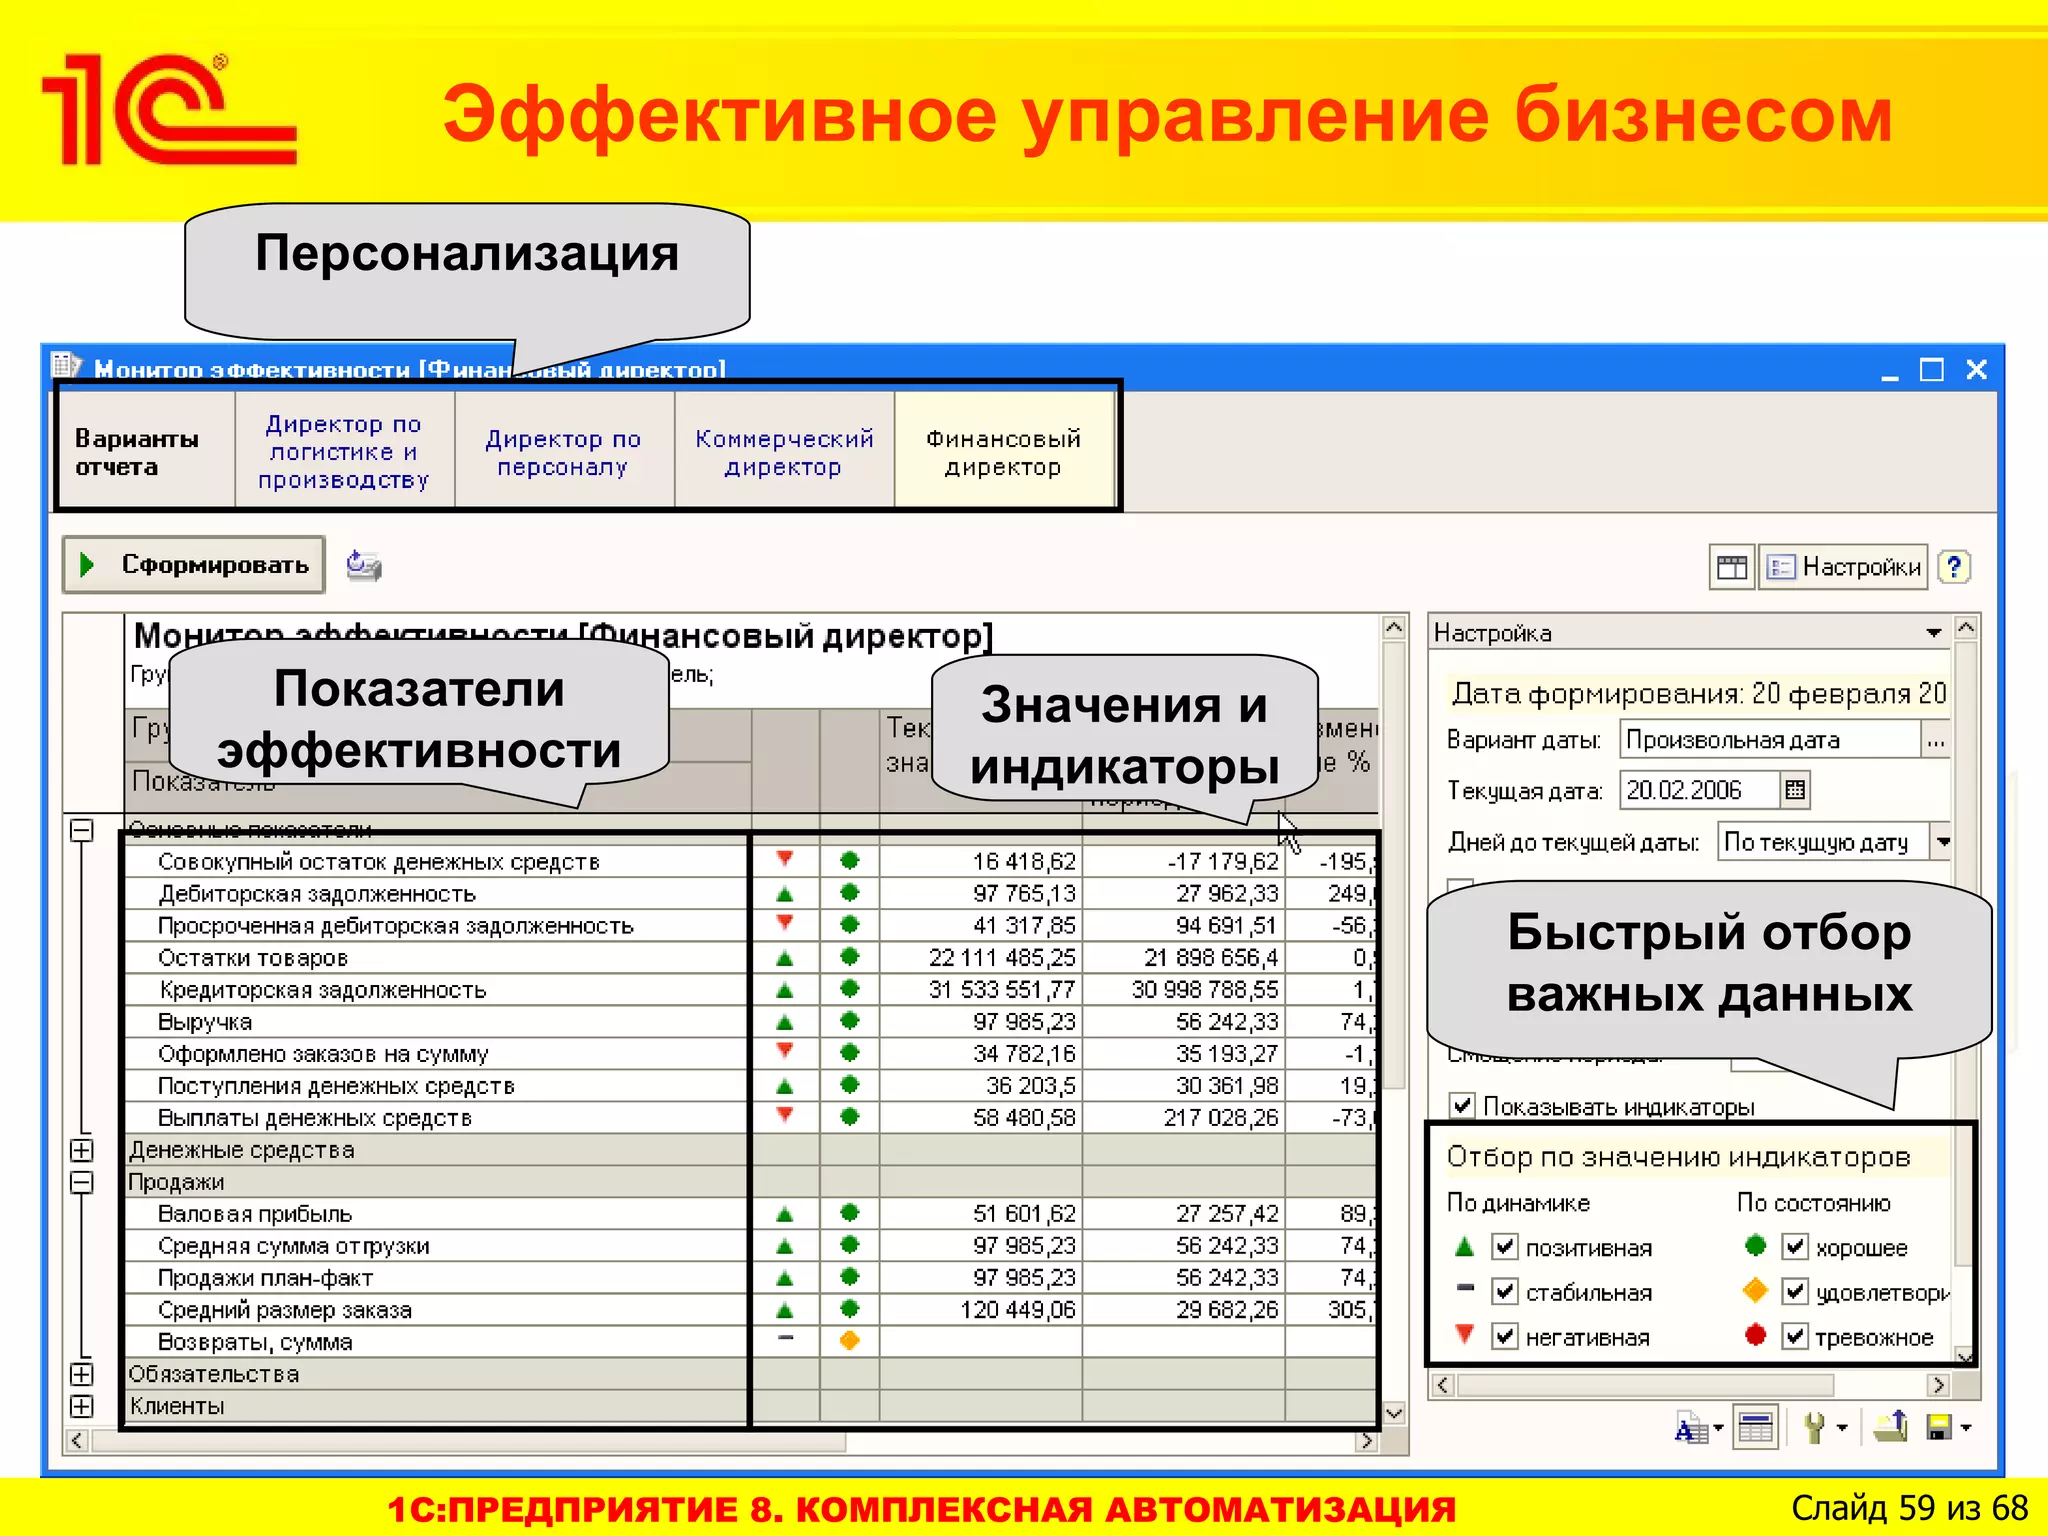Uncheck the позитивная dynamics filter

(1505, 1247)
